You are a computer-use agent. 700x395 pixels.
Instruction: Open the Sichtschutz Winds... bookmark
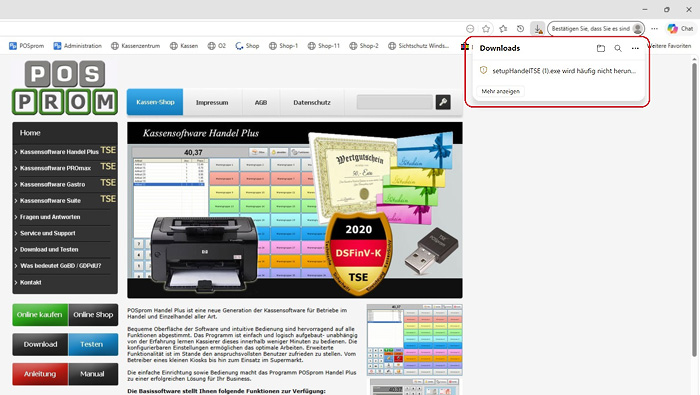418,46
